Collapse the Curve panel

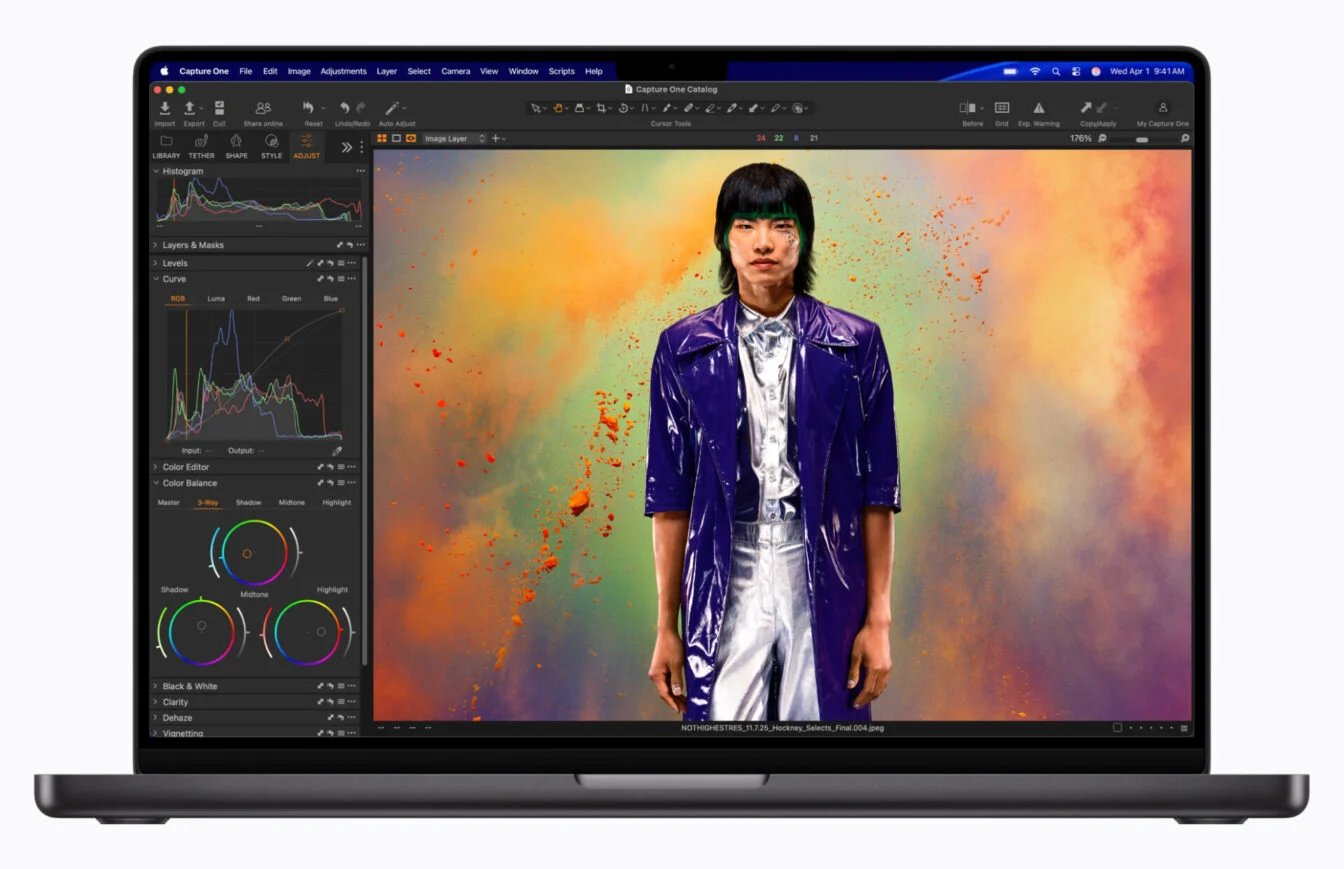pyautogui.click(x=155, y=279)
